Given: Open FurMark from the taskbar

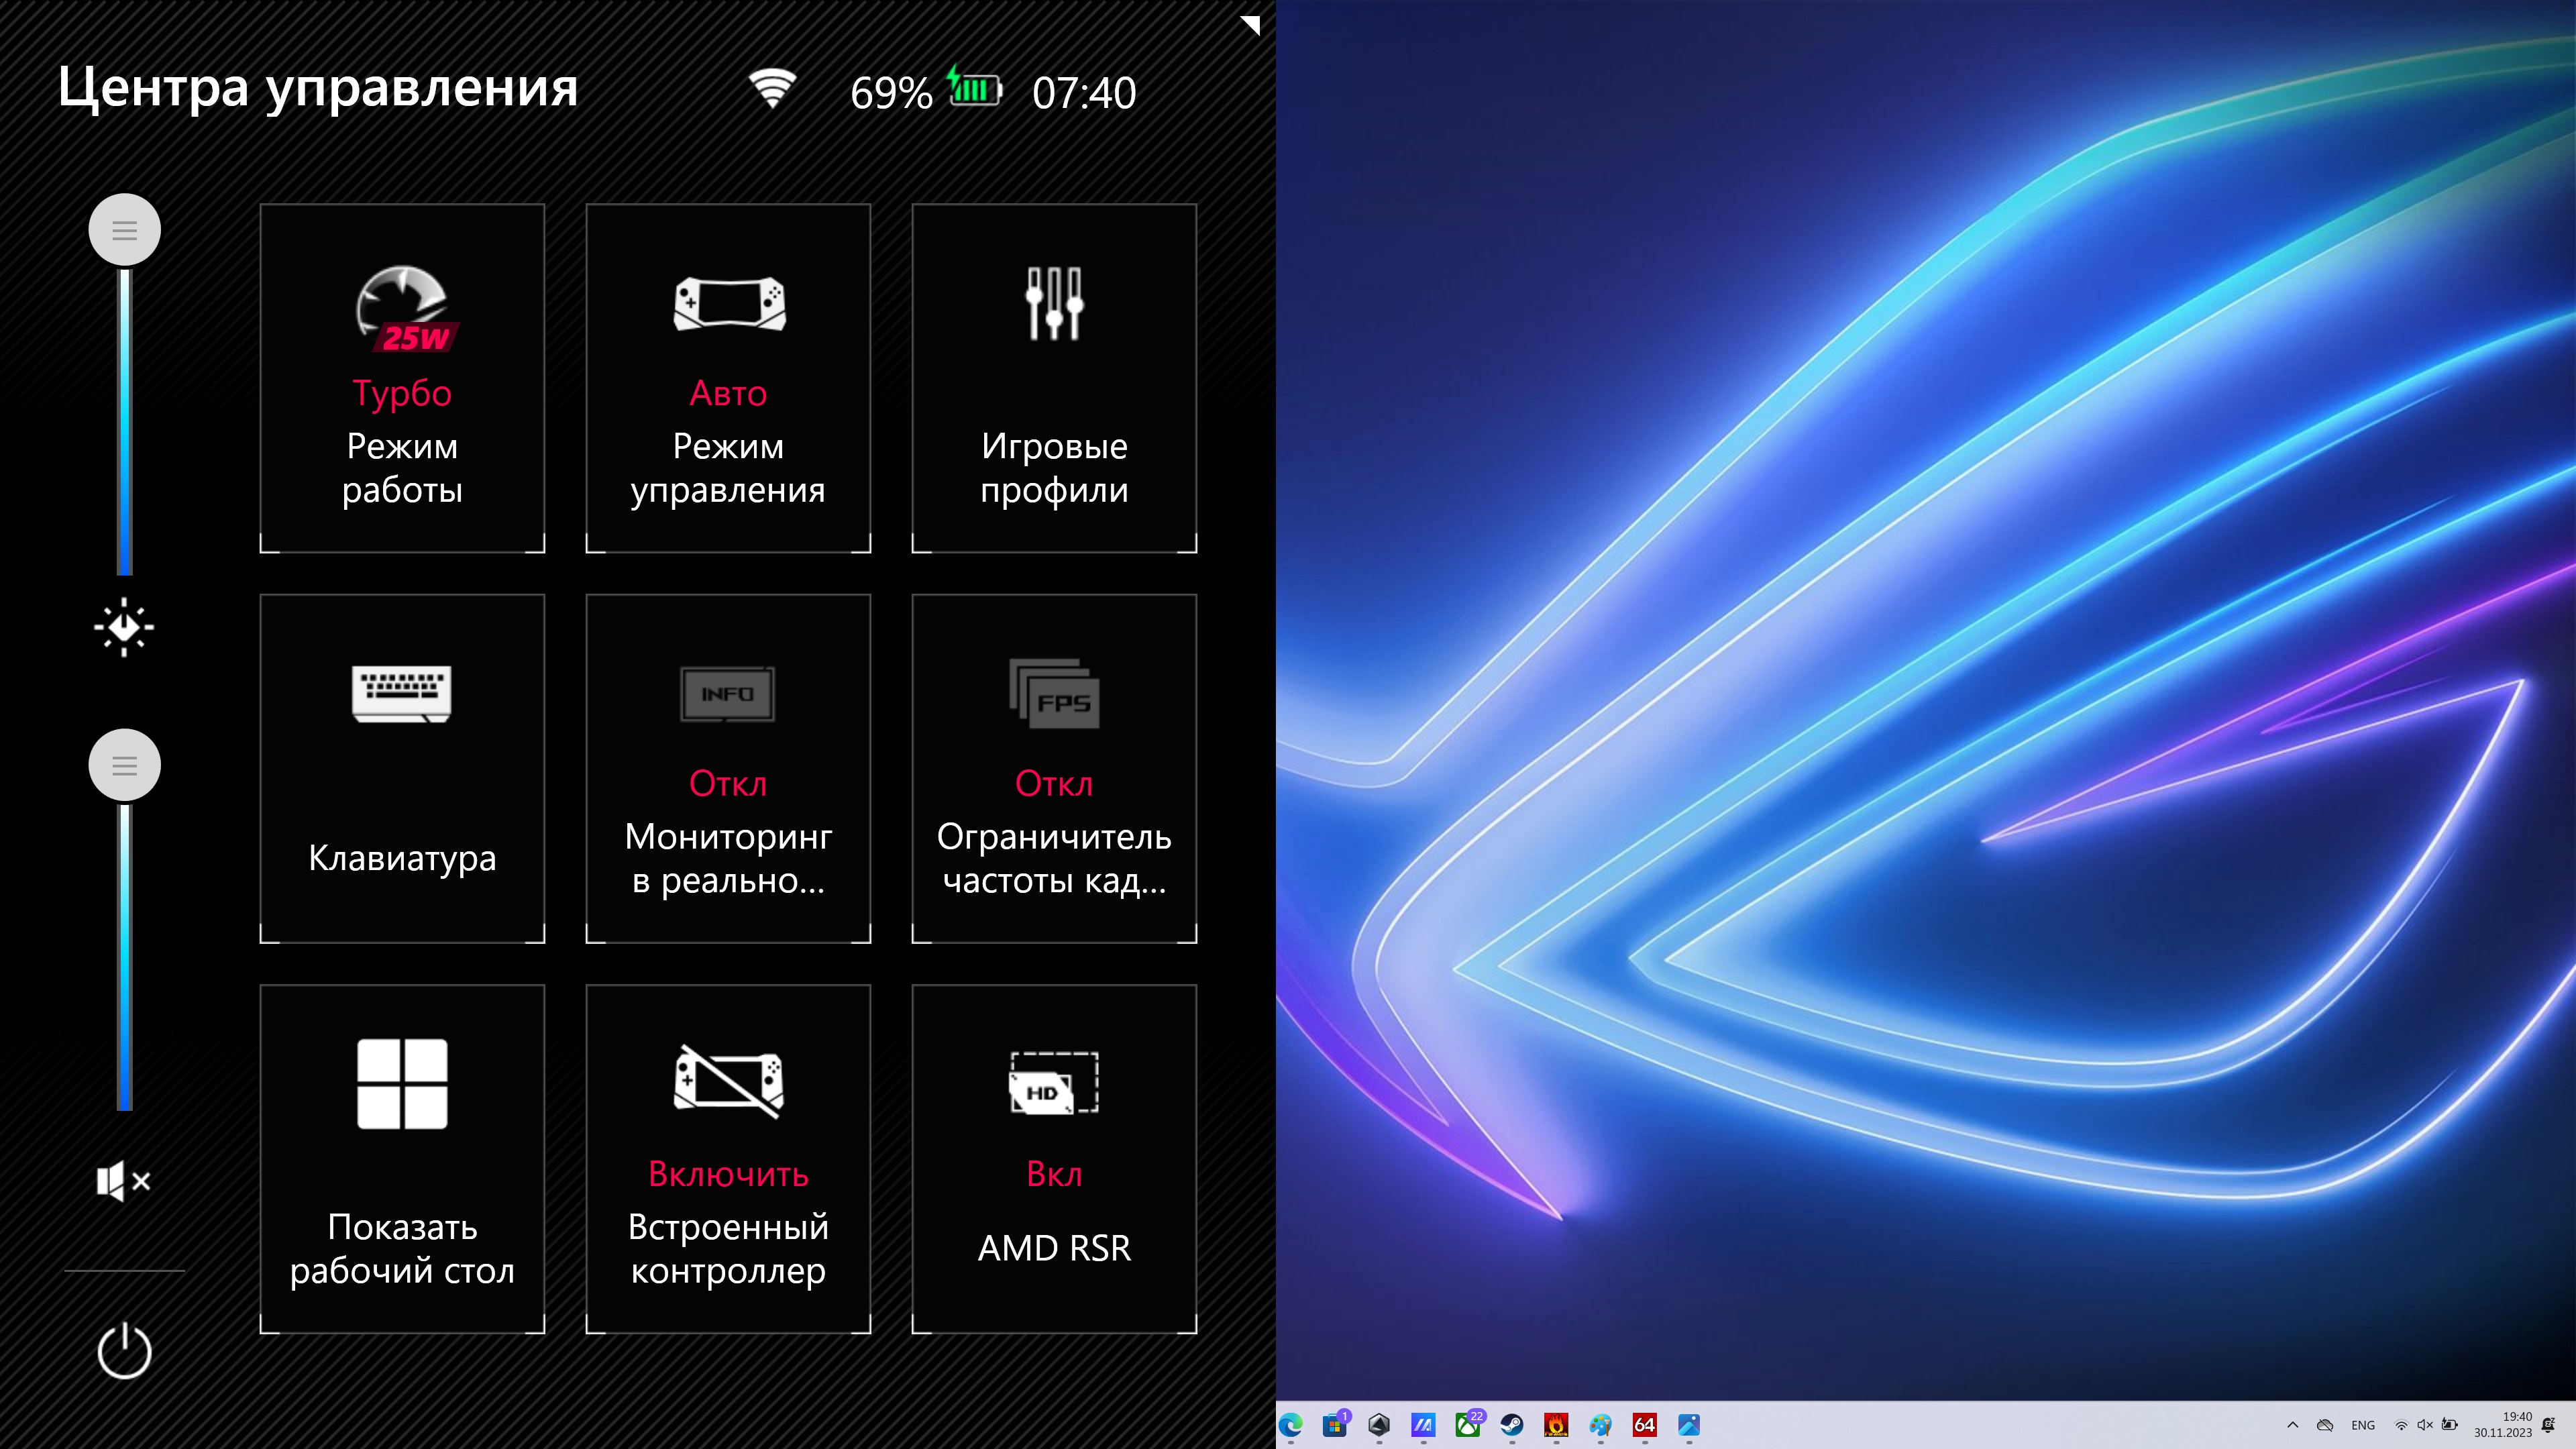Looking at the screenshot, I should pyautogui.click(x=1556, y=1425).
